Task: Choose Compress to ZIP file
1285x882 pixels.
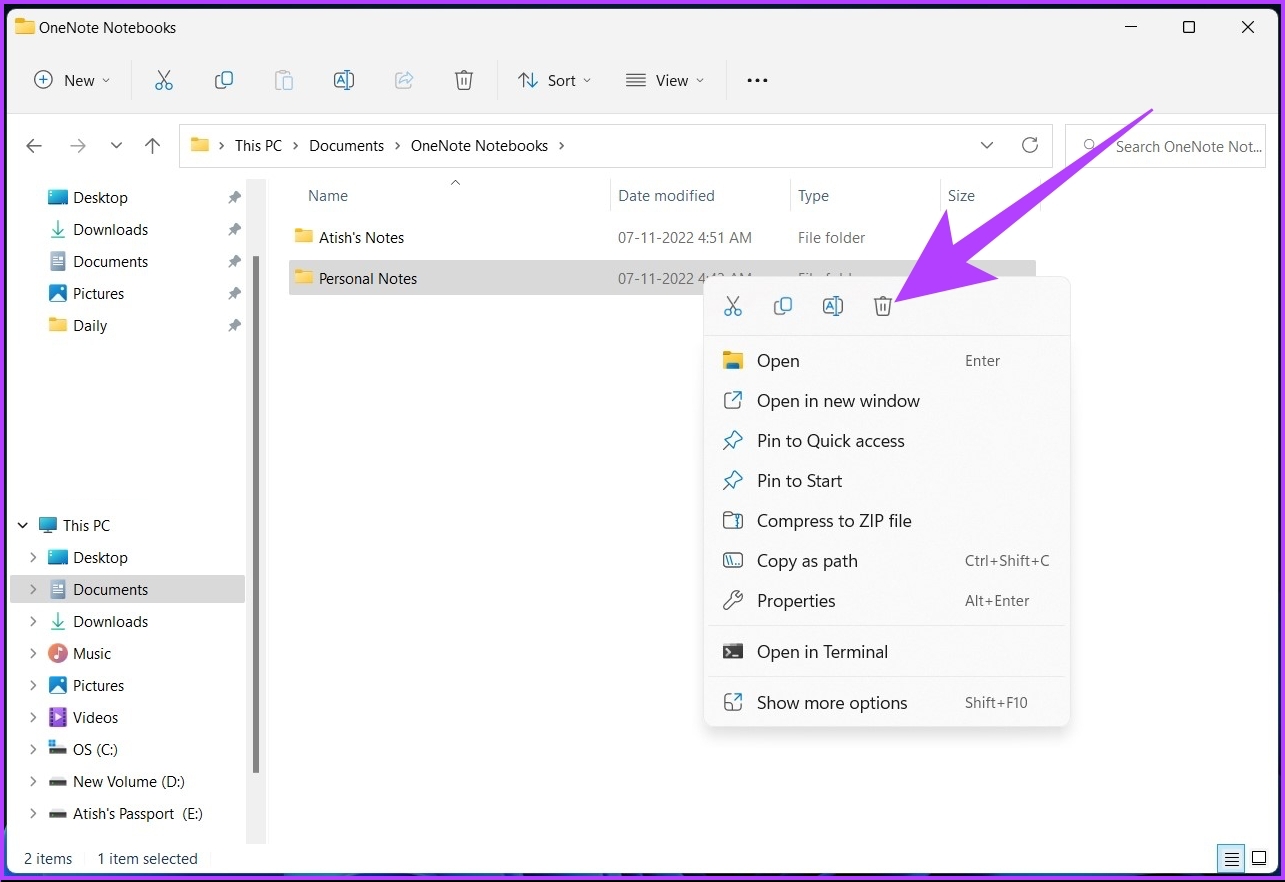Action: point(833,520)
